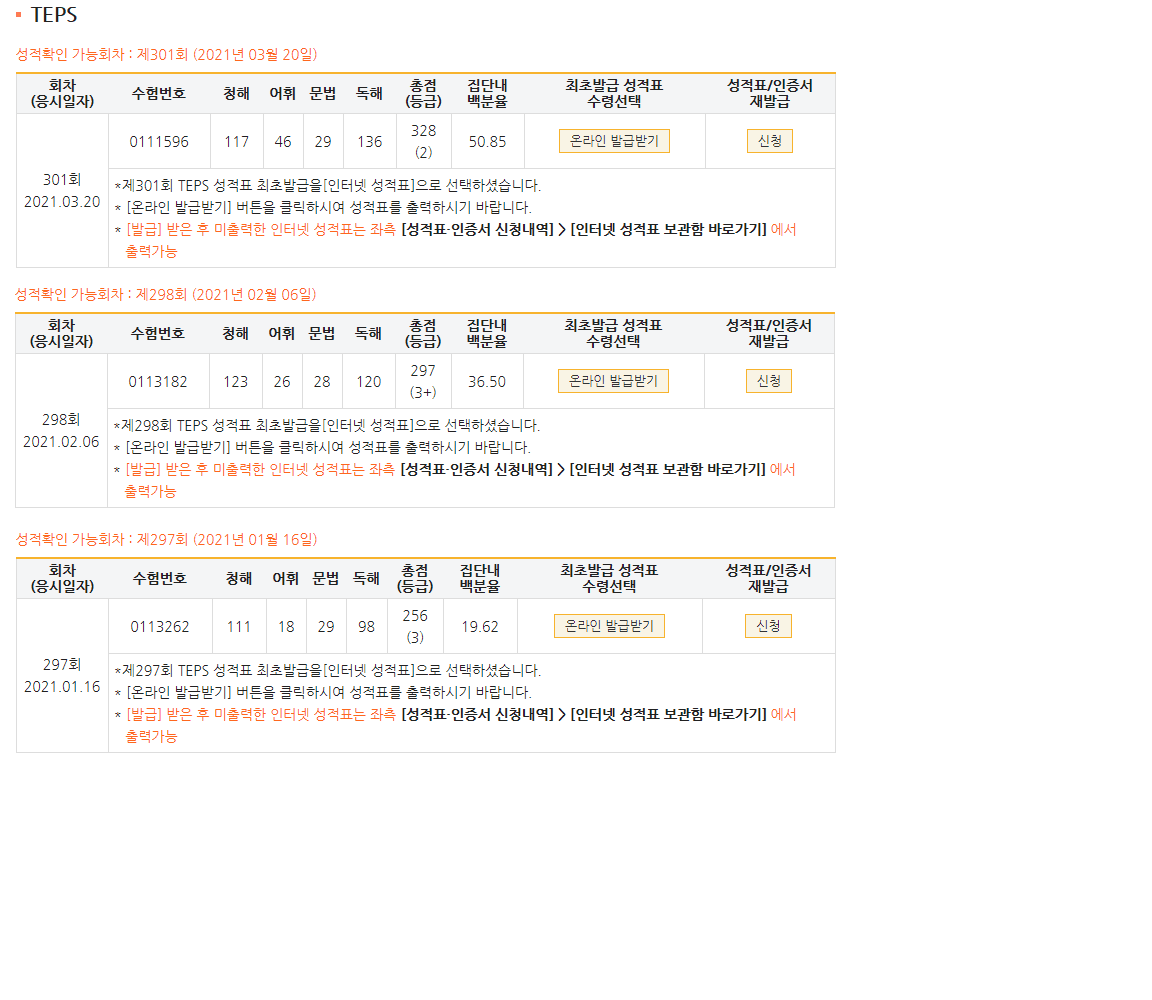Click listening score 123
This screenshot has width=1152, height=1000.
click(x=236, y=382)
